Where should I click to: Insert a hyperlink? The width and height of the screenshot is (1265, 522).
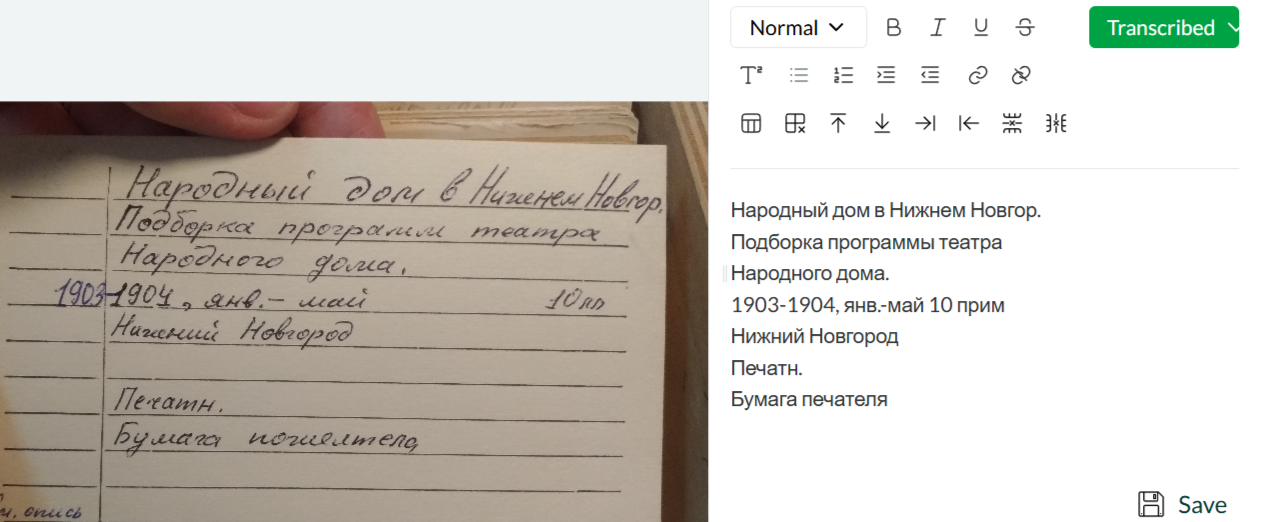(977, 75)
